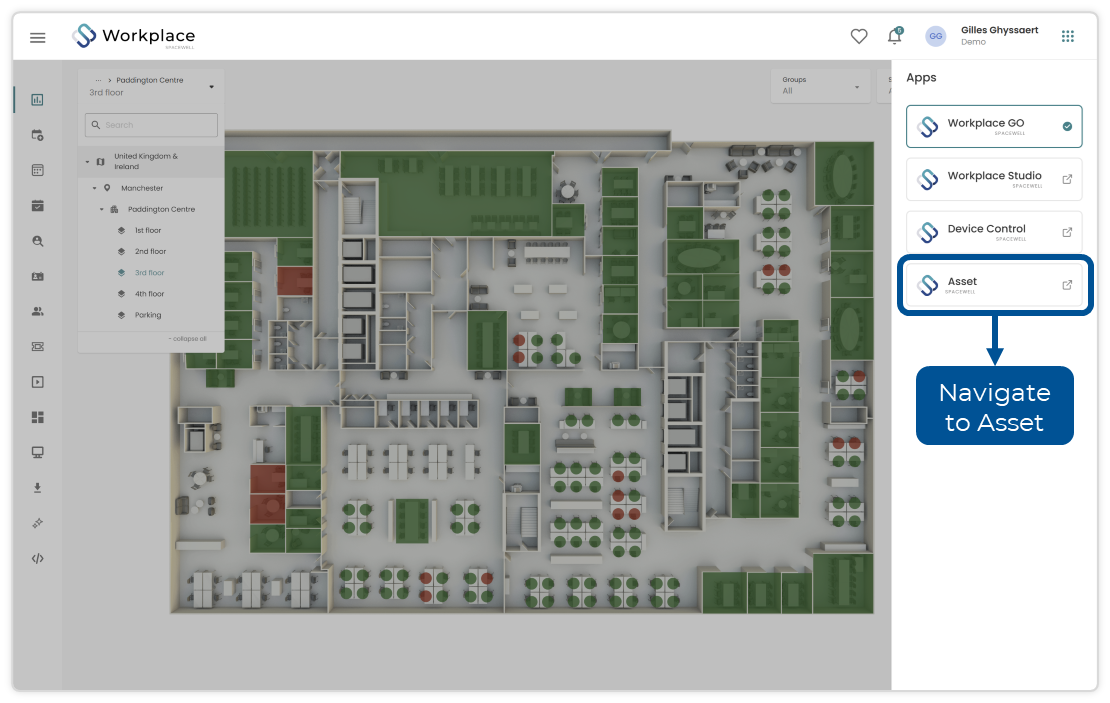Open the ticket icon in sidebar
Screen dimensions: 1110x703
[x=38, y=346]
